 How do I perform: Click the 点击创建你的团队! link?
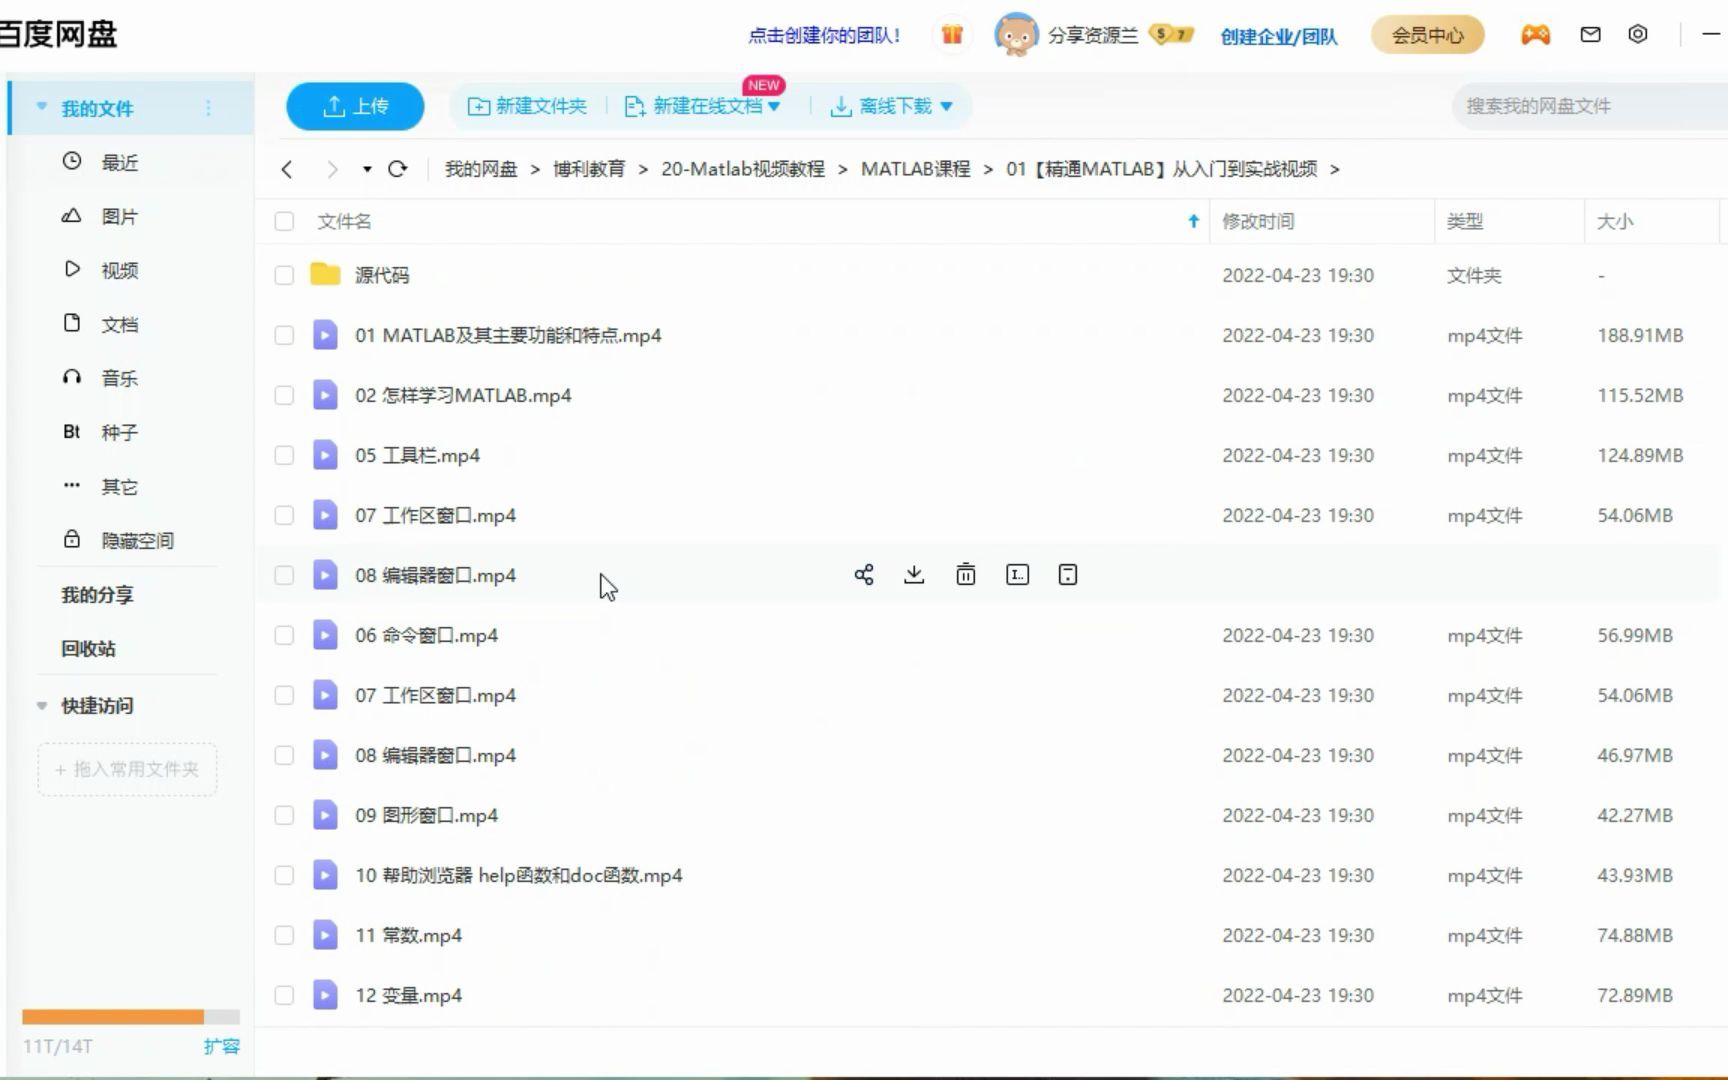point(824,35)
